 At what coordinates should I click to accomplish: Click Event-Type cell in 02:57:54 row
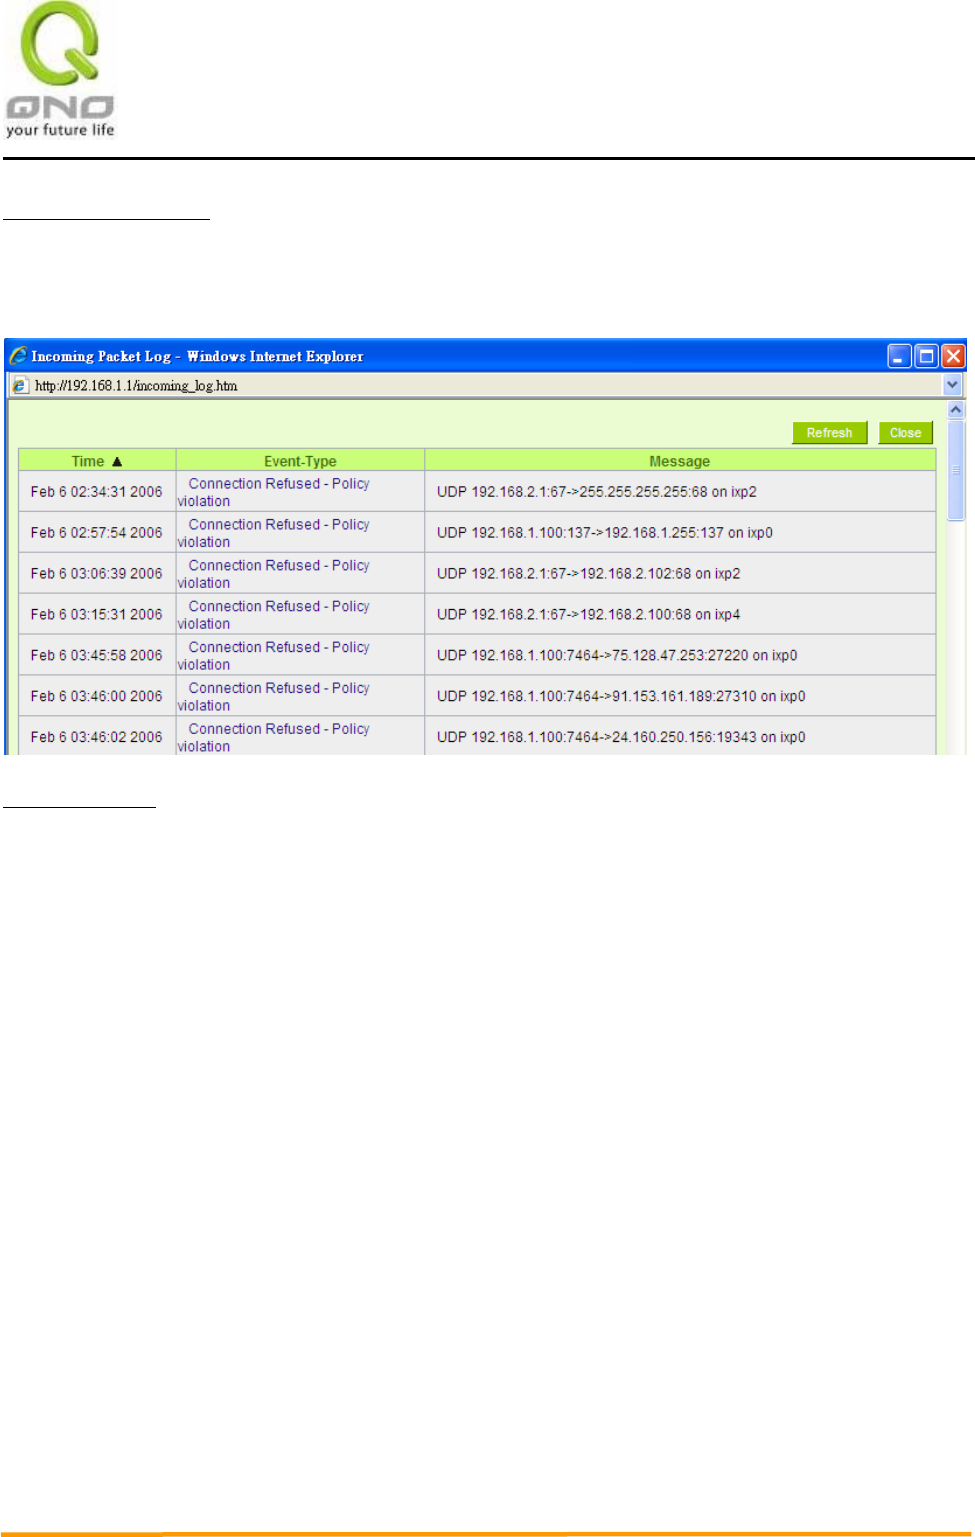pos(300,533)
